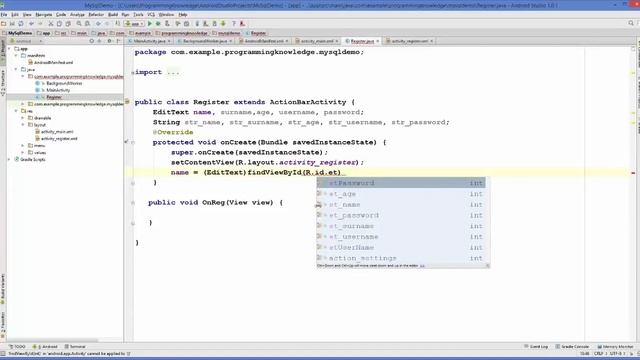Open activity_register.xml in layout folder
The height and width of the screenshot is (360, 640).
(x=59, y=139)
